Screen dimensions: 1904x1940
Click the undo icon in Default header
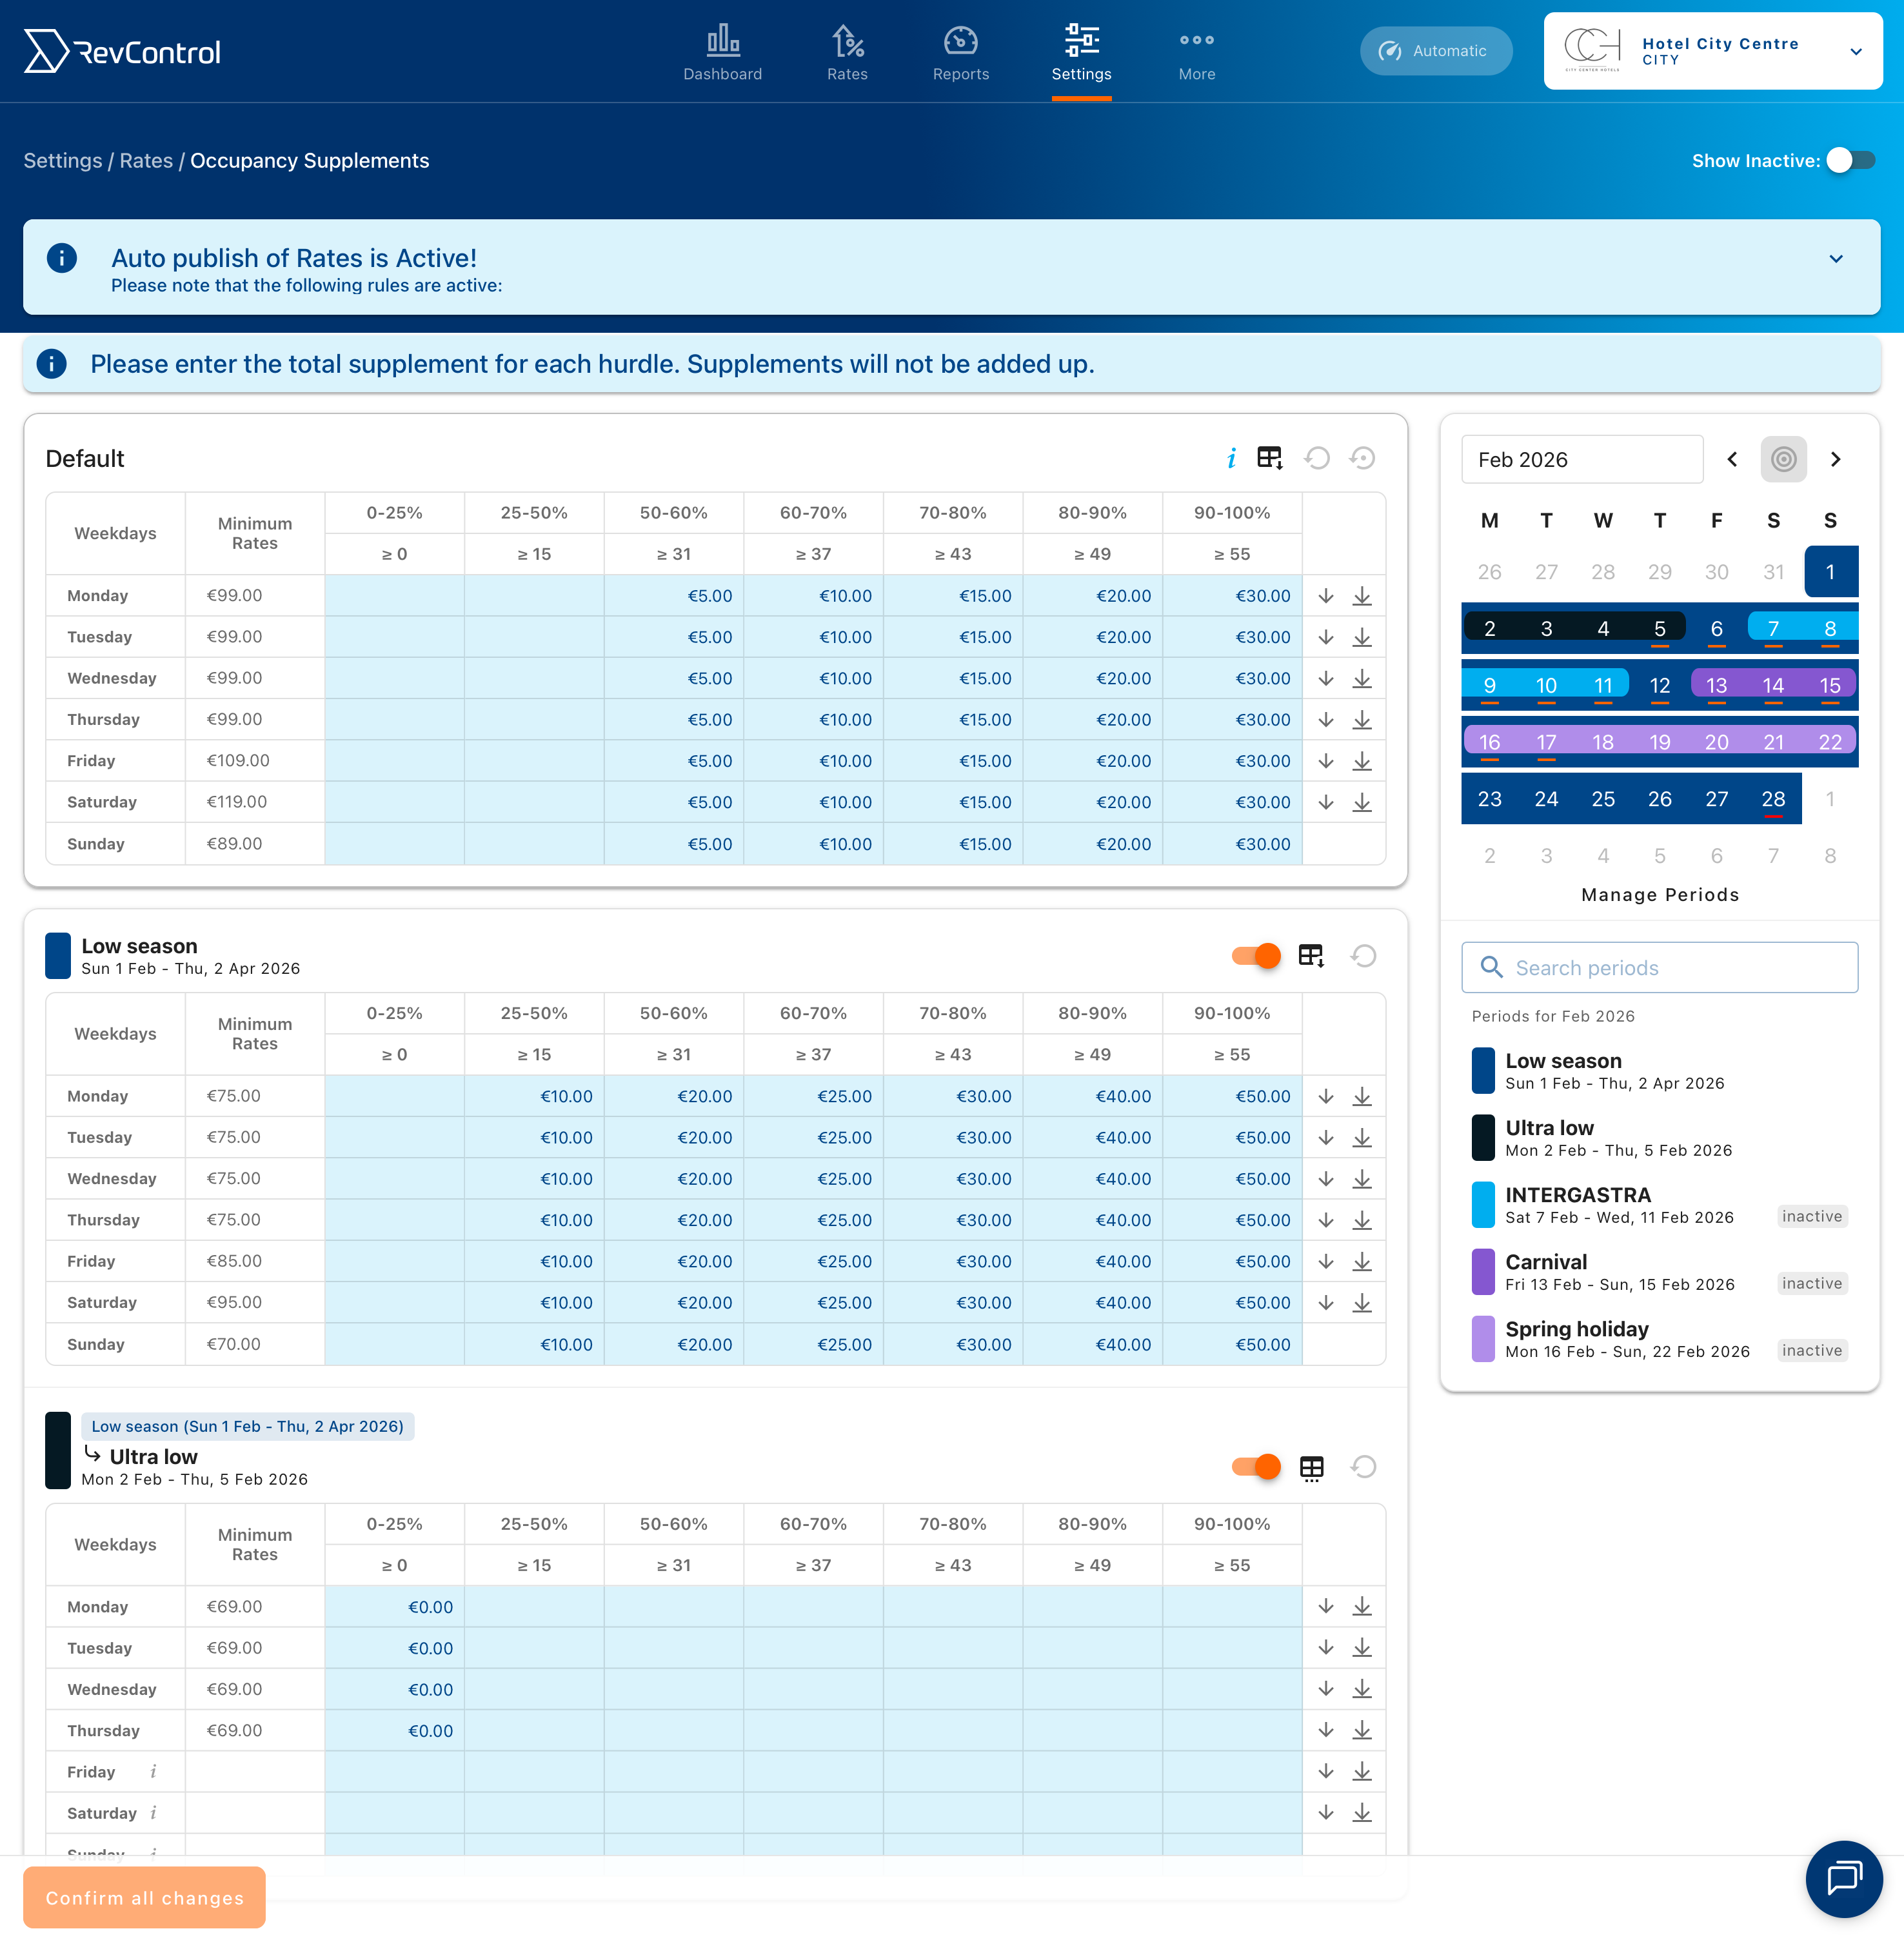[x=1317, y=458]
